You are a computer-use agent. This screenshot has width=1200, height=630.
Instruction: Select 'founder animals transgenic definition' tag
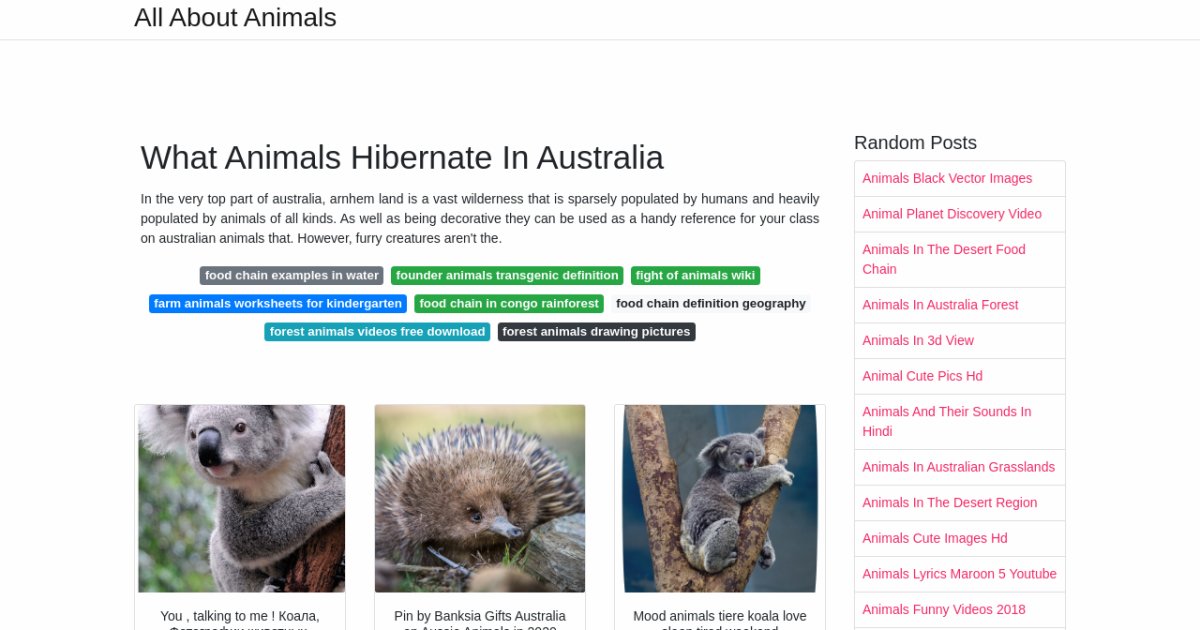(507, 276)
